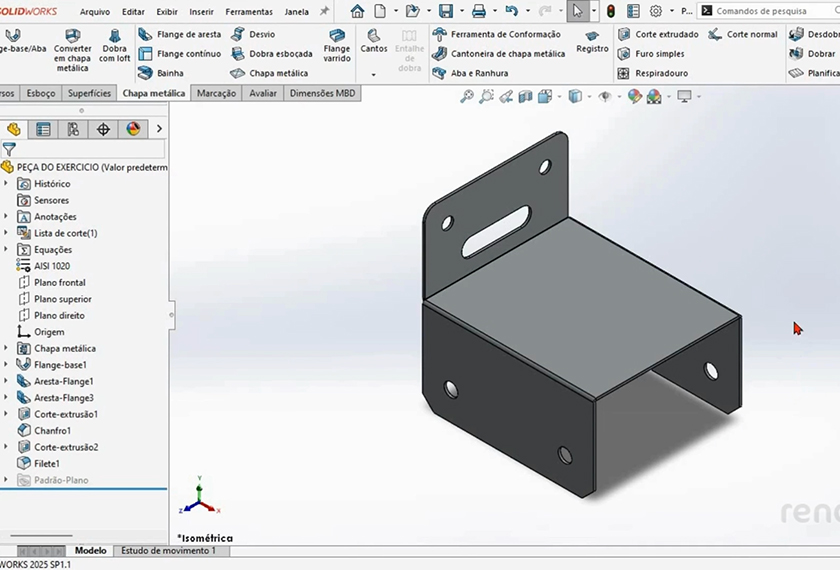The width and height of the screenshot is (840, 570).
Task: Click the Section View icon
Action: tap(525, 97)
